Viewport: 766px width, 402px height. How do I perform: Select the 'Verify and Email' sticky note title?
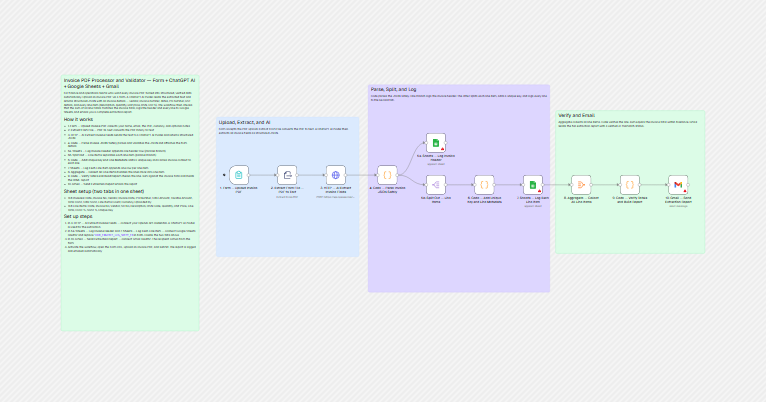[576, 115]
